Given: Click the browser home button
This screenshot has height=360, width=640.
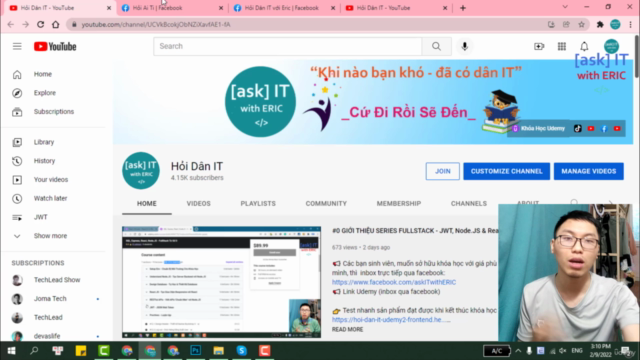Looking at the screenshot, I should click(56, 24).
